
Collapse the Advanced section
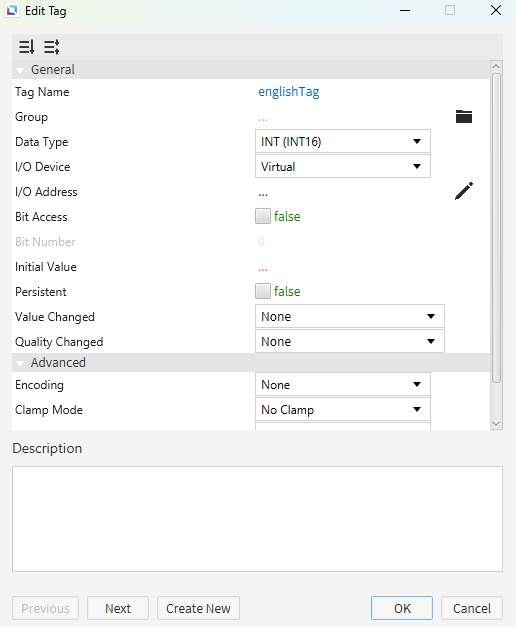pyautogui.click(x=20, y=363)
